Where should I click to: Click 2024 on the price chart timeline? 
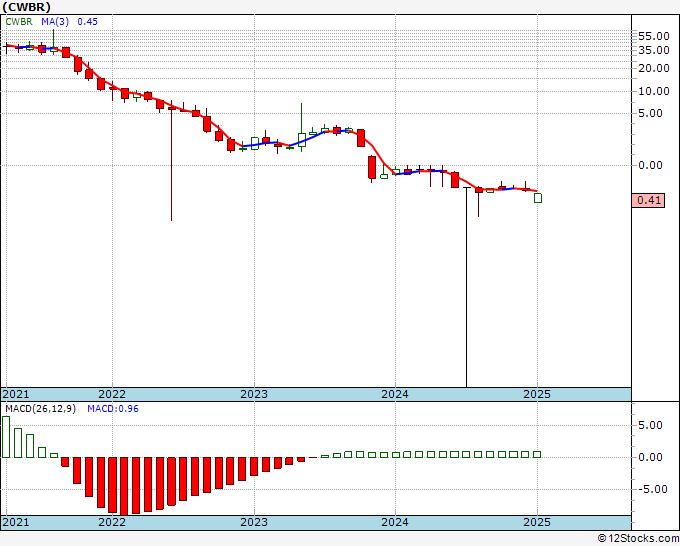coord(395,394)
